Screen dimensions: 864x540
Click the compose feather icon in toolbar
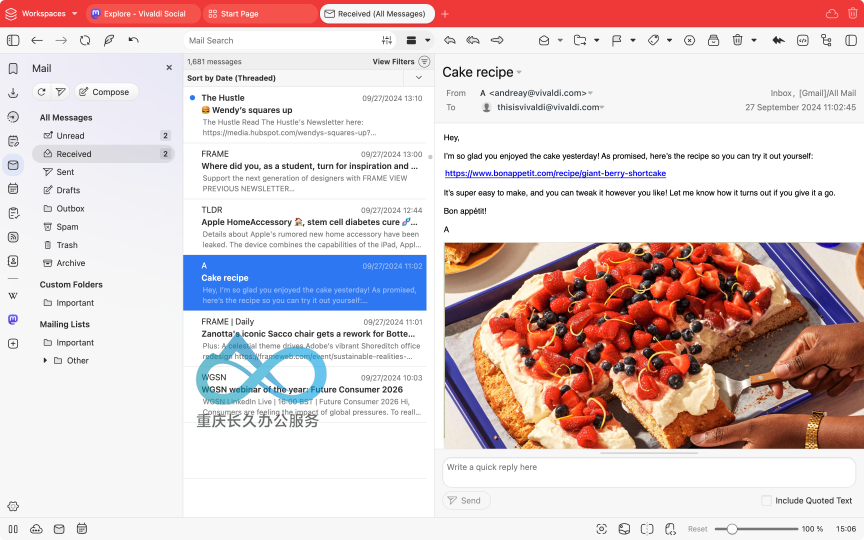pyautogui.click(x=109, y=40)
